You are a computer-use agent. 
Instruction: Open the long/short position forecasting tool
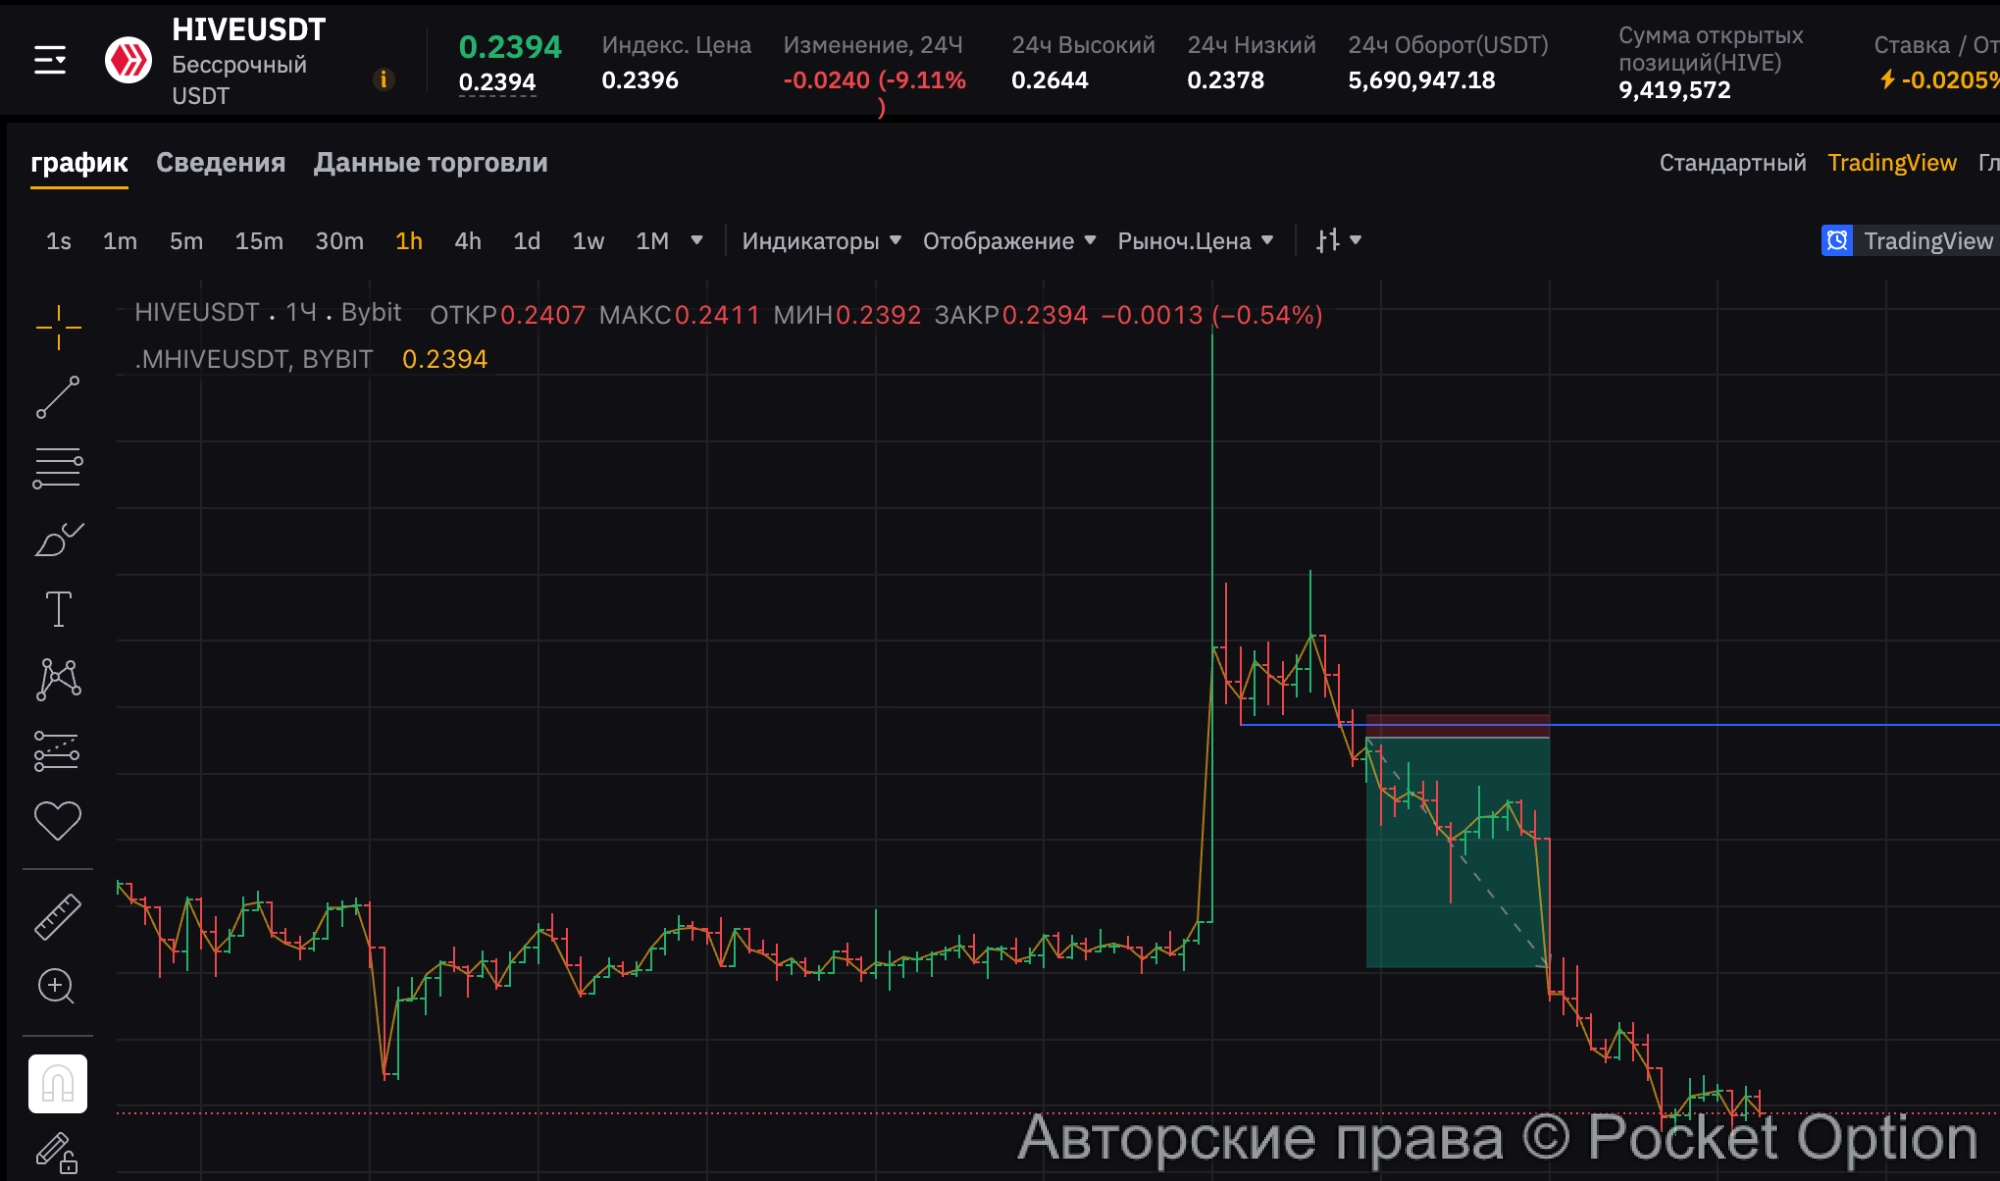click(x=58, y=751)
